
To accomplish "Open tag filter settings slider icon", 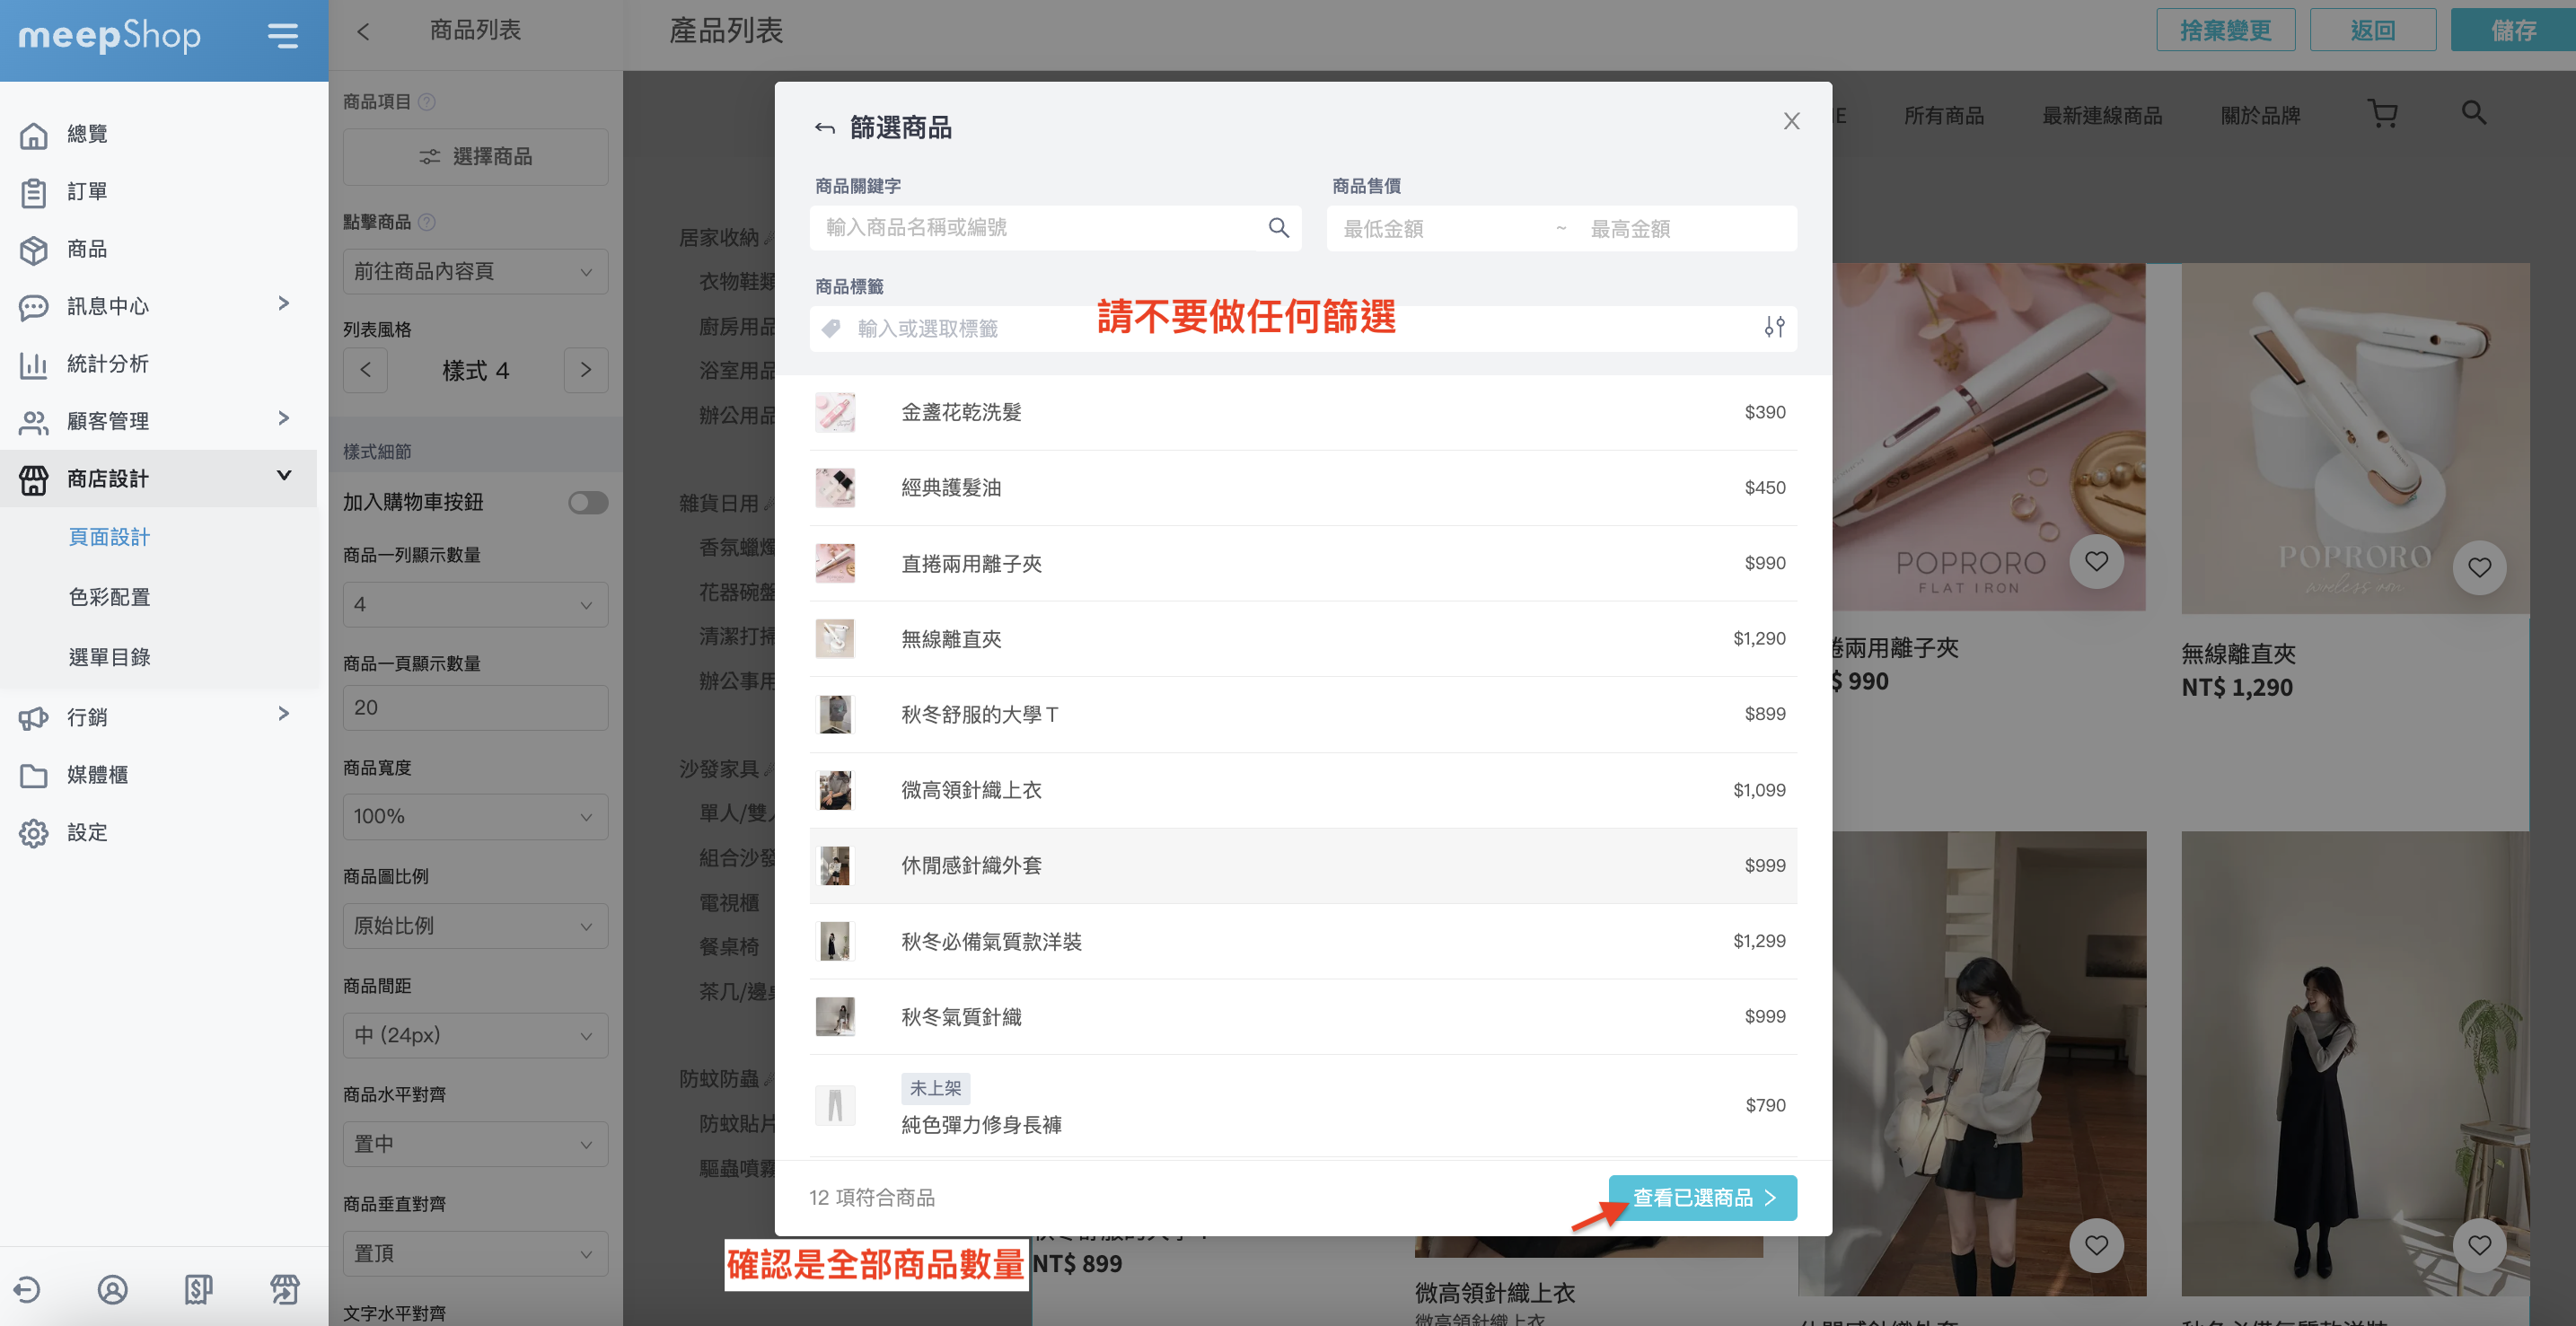I will pyautogui.click(x=1774, y=328).
